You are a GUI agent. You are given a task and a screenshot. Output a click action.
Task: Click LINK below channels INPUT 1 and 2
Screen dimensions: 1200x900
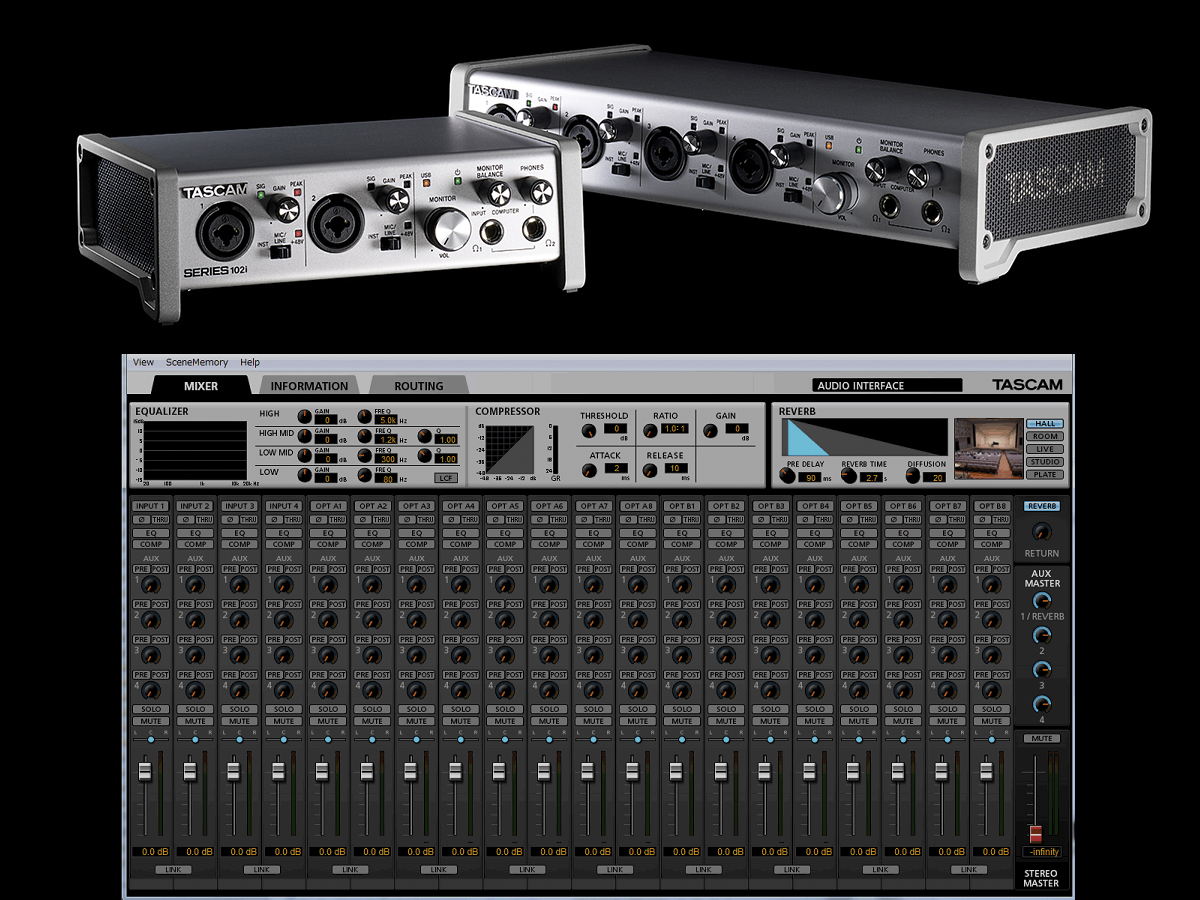(x=173, y=870)
